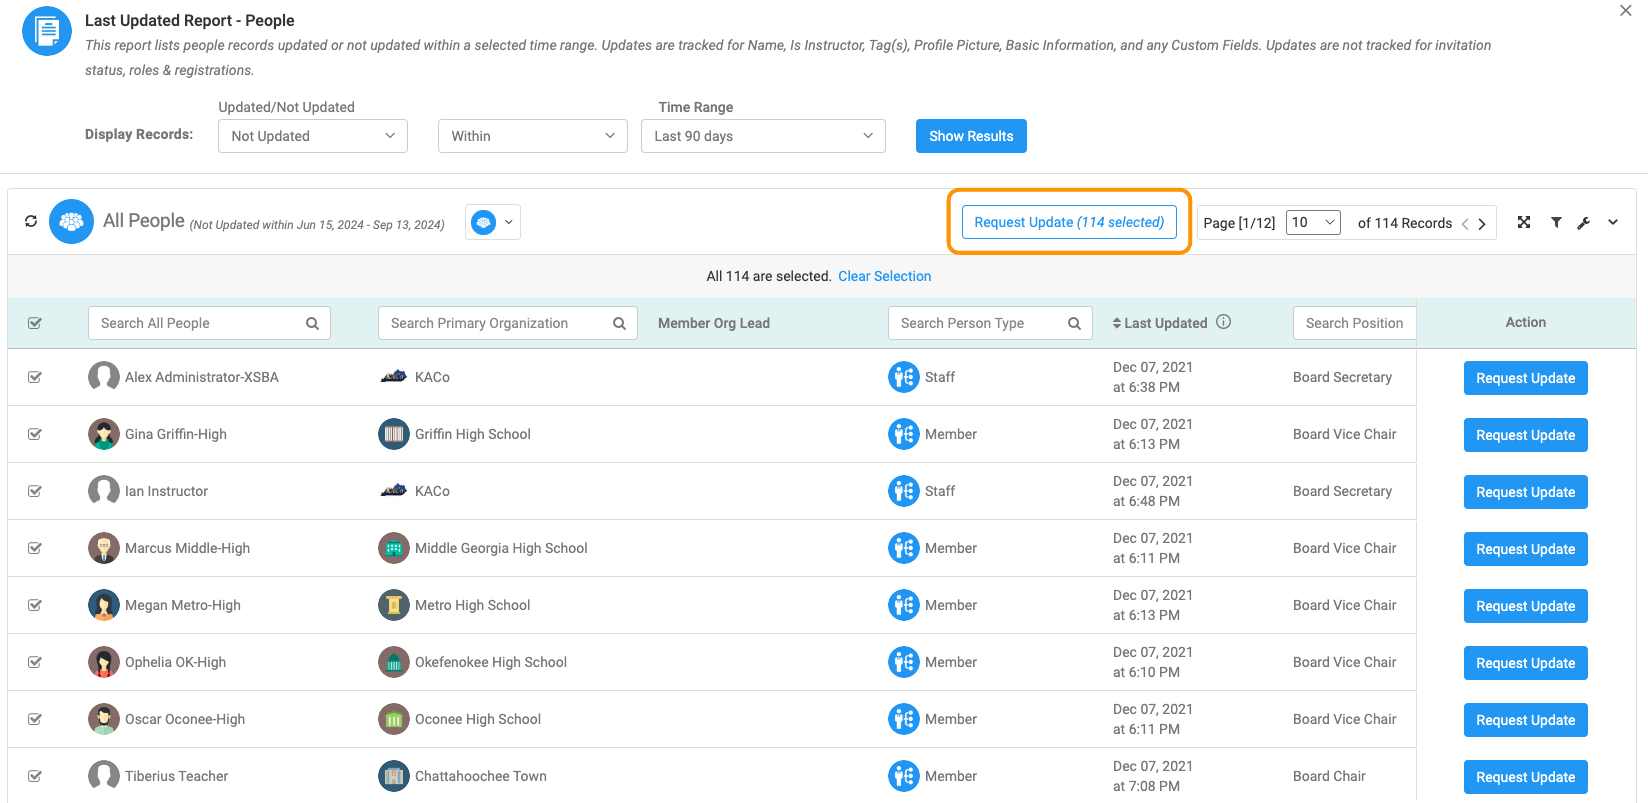This screenshot has height=803, width=1648.
Task: Click the Clear Selection link
Action: 885,276
